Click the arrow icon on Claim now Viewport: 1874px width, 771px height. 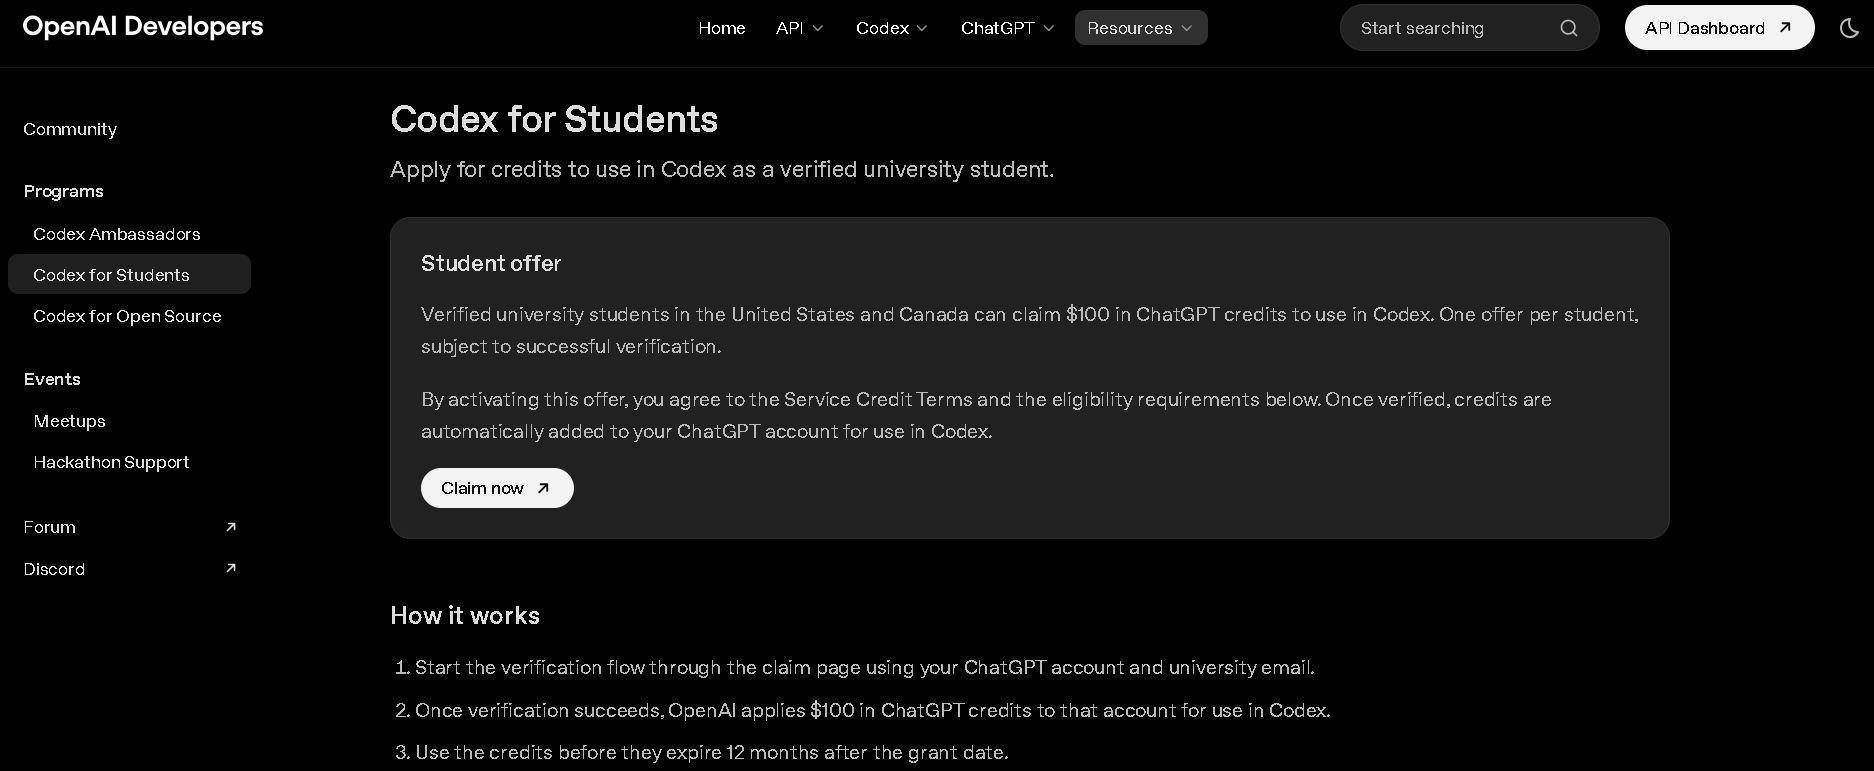(543, 488)
